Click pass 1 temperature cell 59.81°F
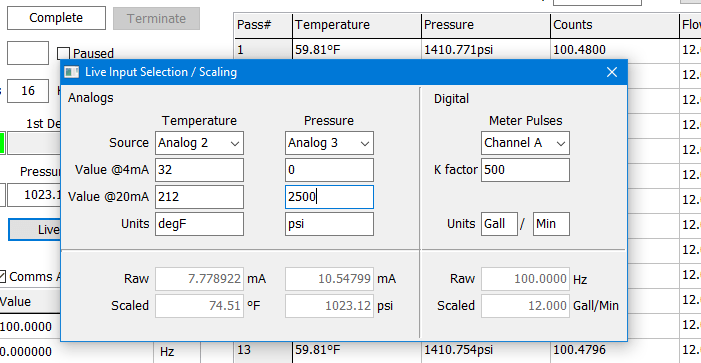701x363 pixels. [357, 49]
